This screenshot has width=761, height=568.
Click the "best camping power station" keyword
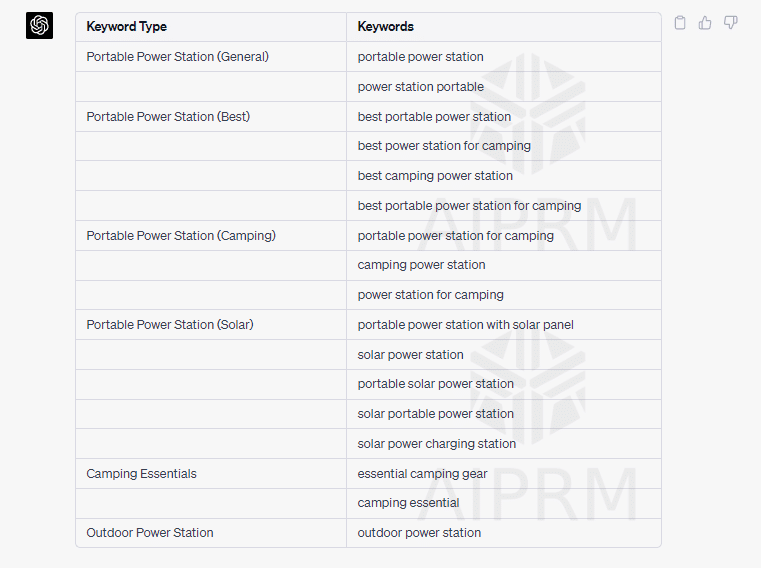click(x=435, y=176)
